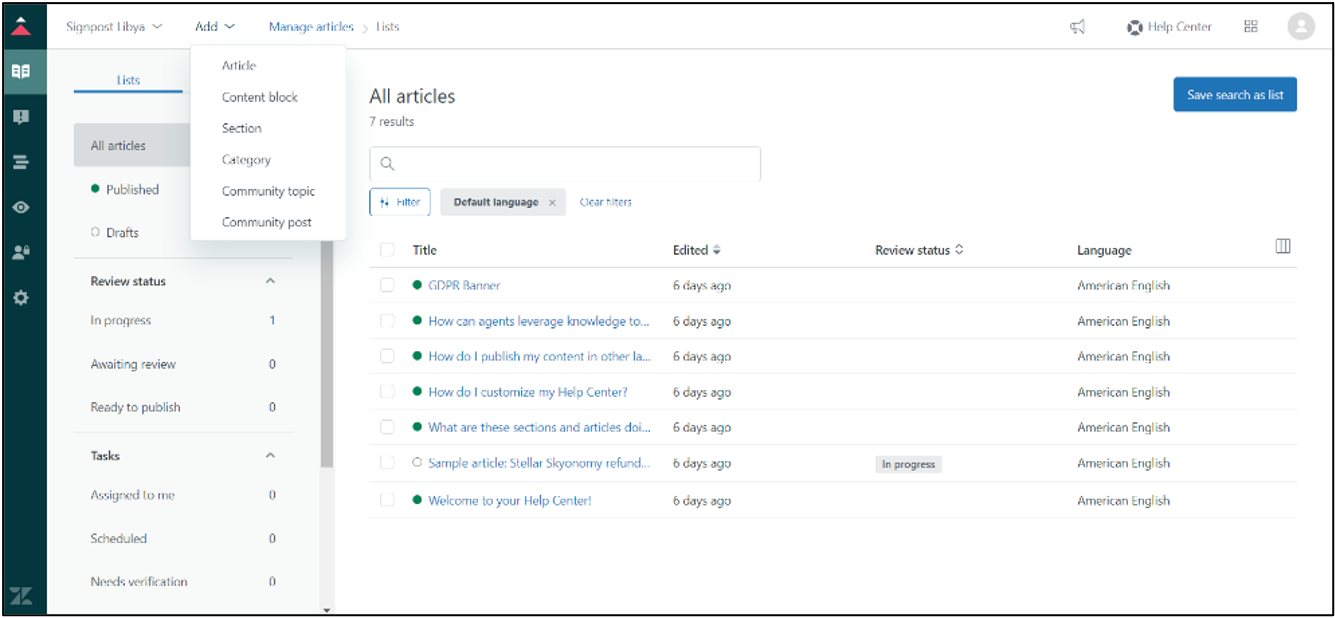Tick the select-all checkbox in table header
The image size is (1335, 618).
click(387, 250)
